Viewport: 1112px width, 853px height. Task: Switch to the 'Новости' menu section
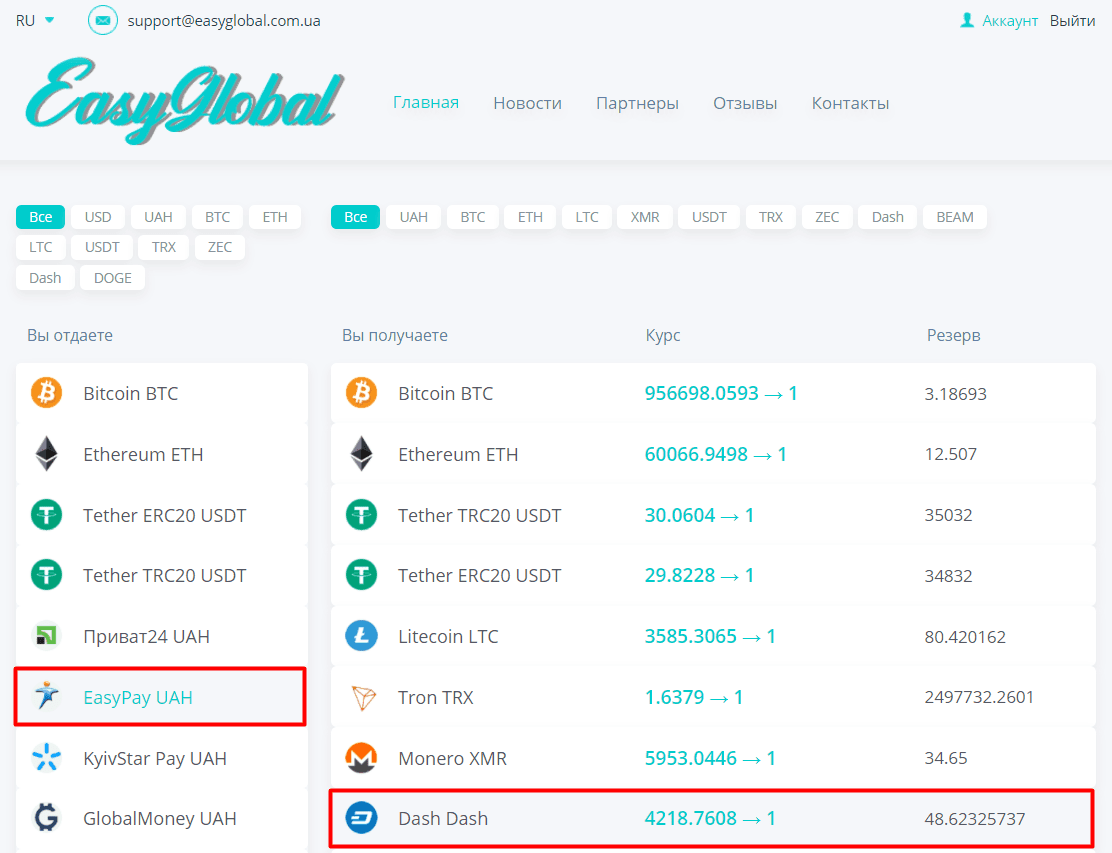527,102
